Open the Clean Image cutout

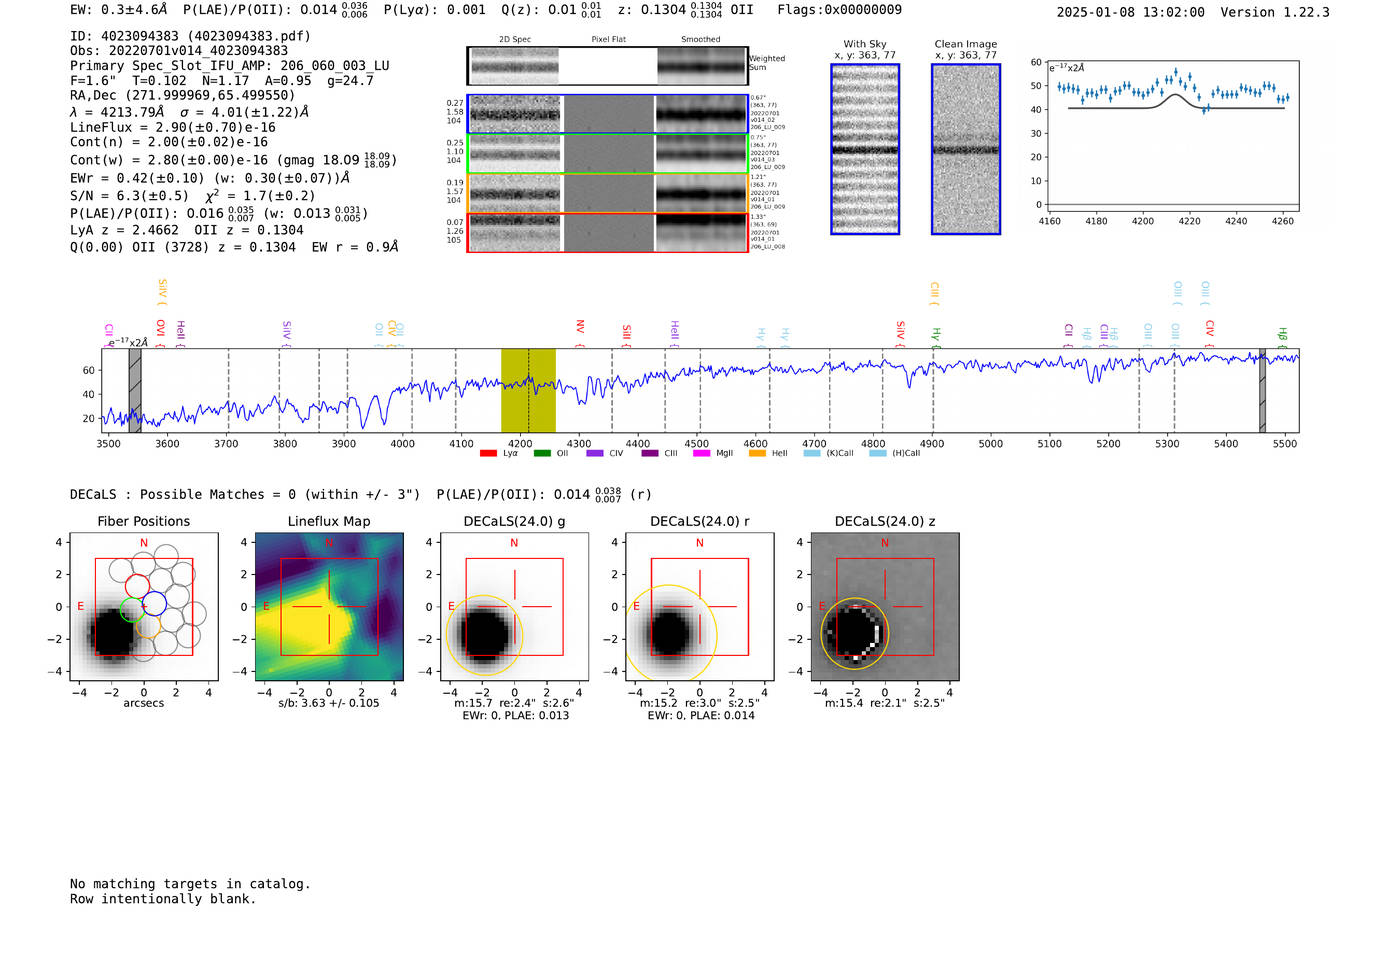coord(965,149)
